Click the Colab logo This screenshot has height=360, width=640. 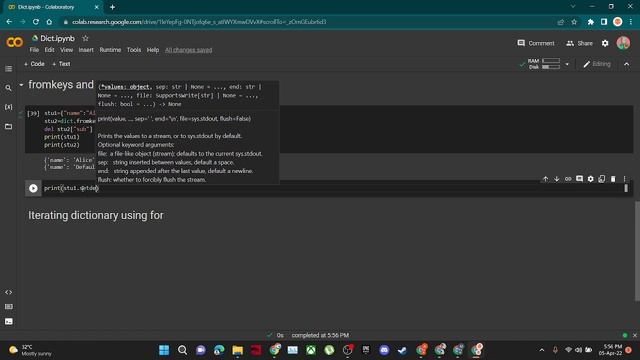[x=15, y=42]
